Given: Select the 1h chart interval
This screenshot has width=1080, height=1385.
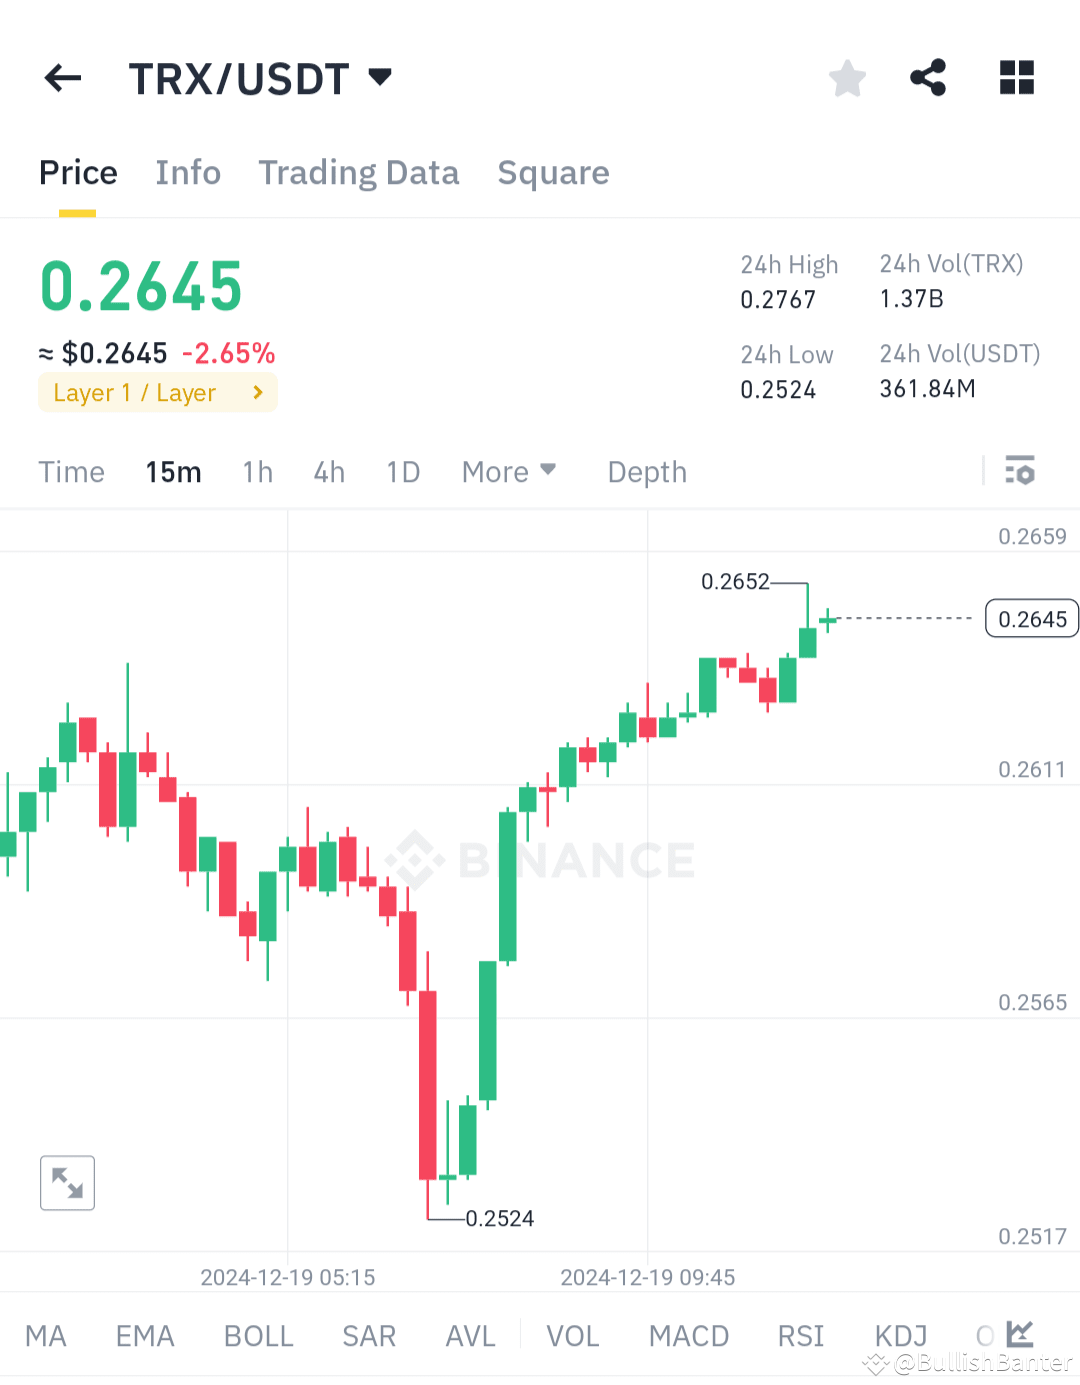Looking at the screenshot, I should coord(257,471).
